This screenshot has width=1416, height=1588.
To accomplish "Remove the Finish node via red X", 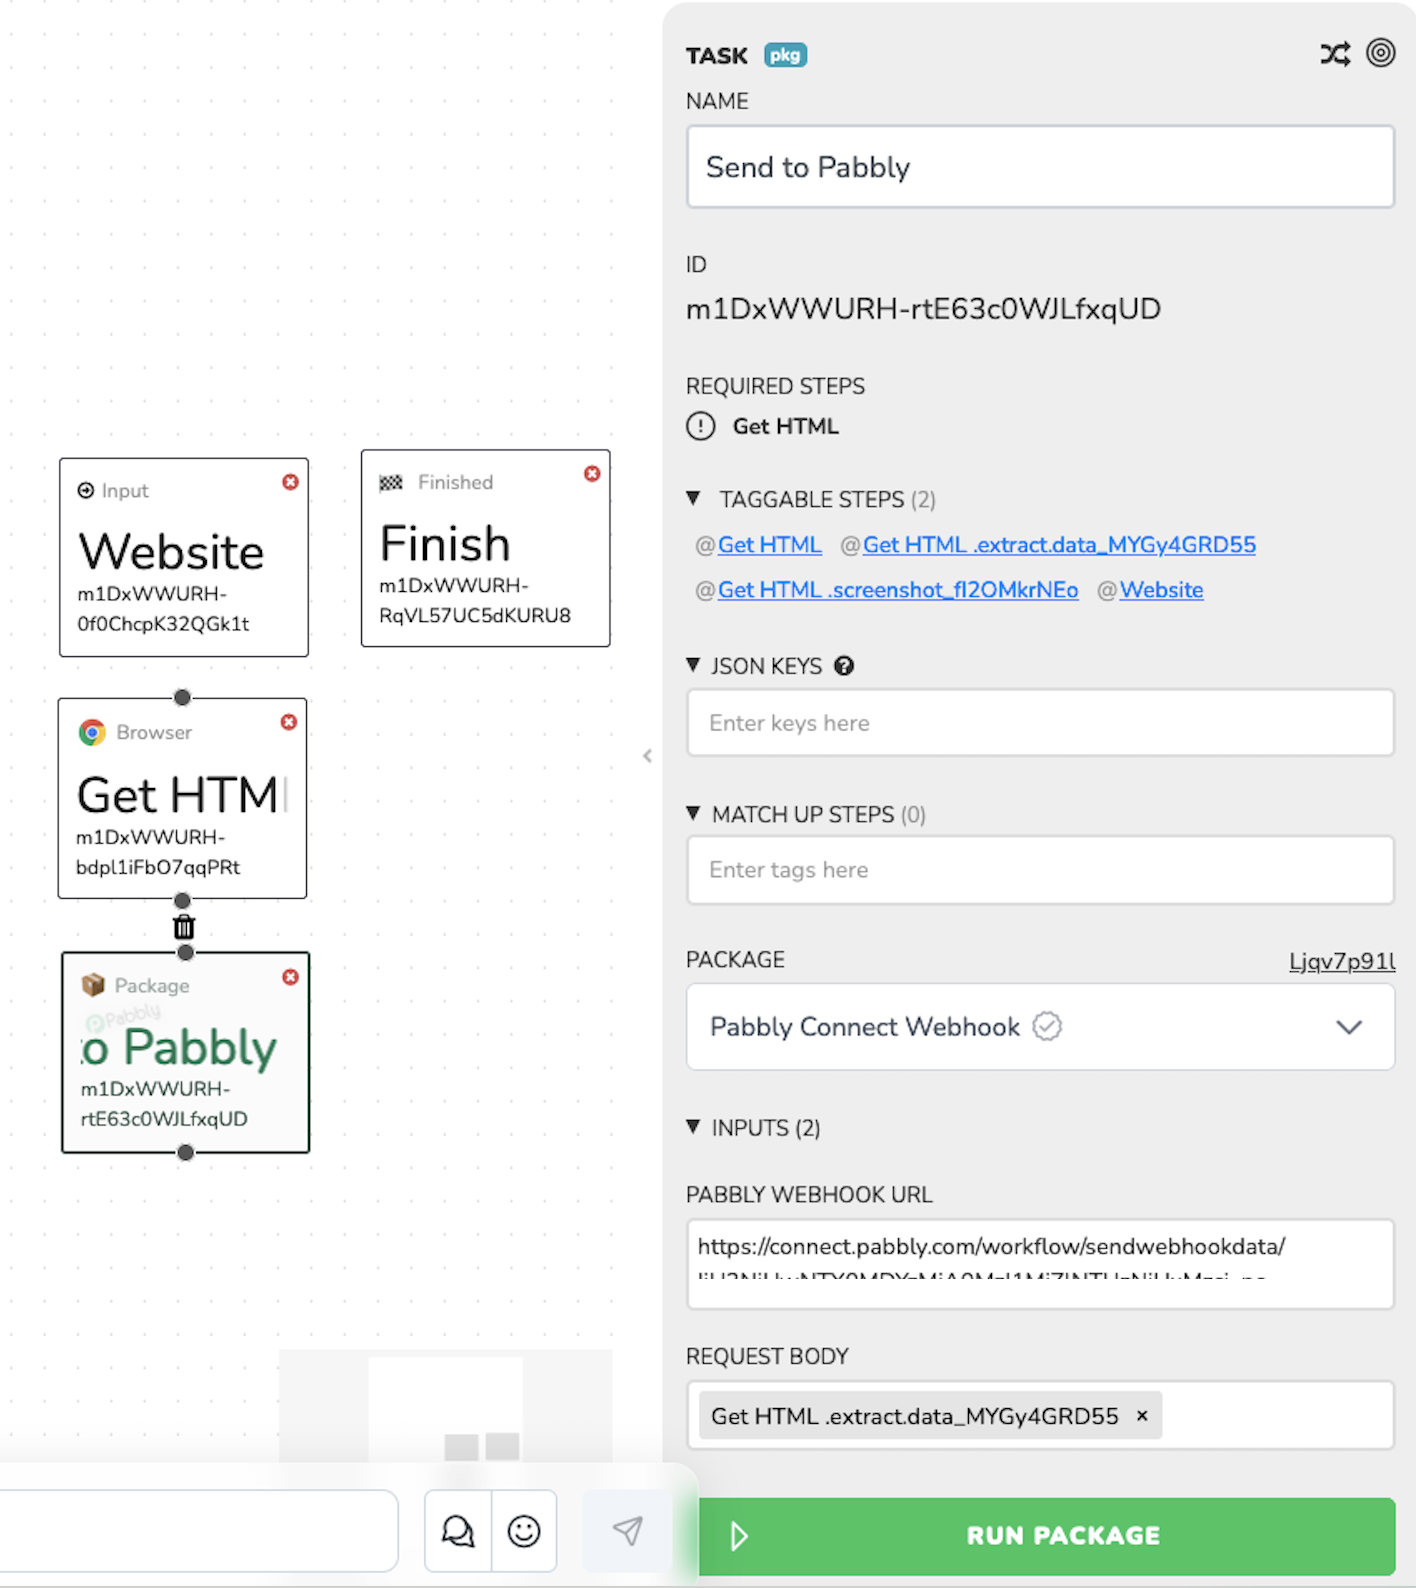I will tap(592, 474).
